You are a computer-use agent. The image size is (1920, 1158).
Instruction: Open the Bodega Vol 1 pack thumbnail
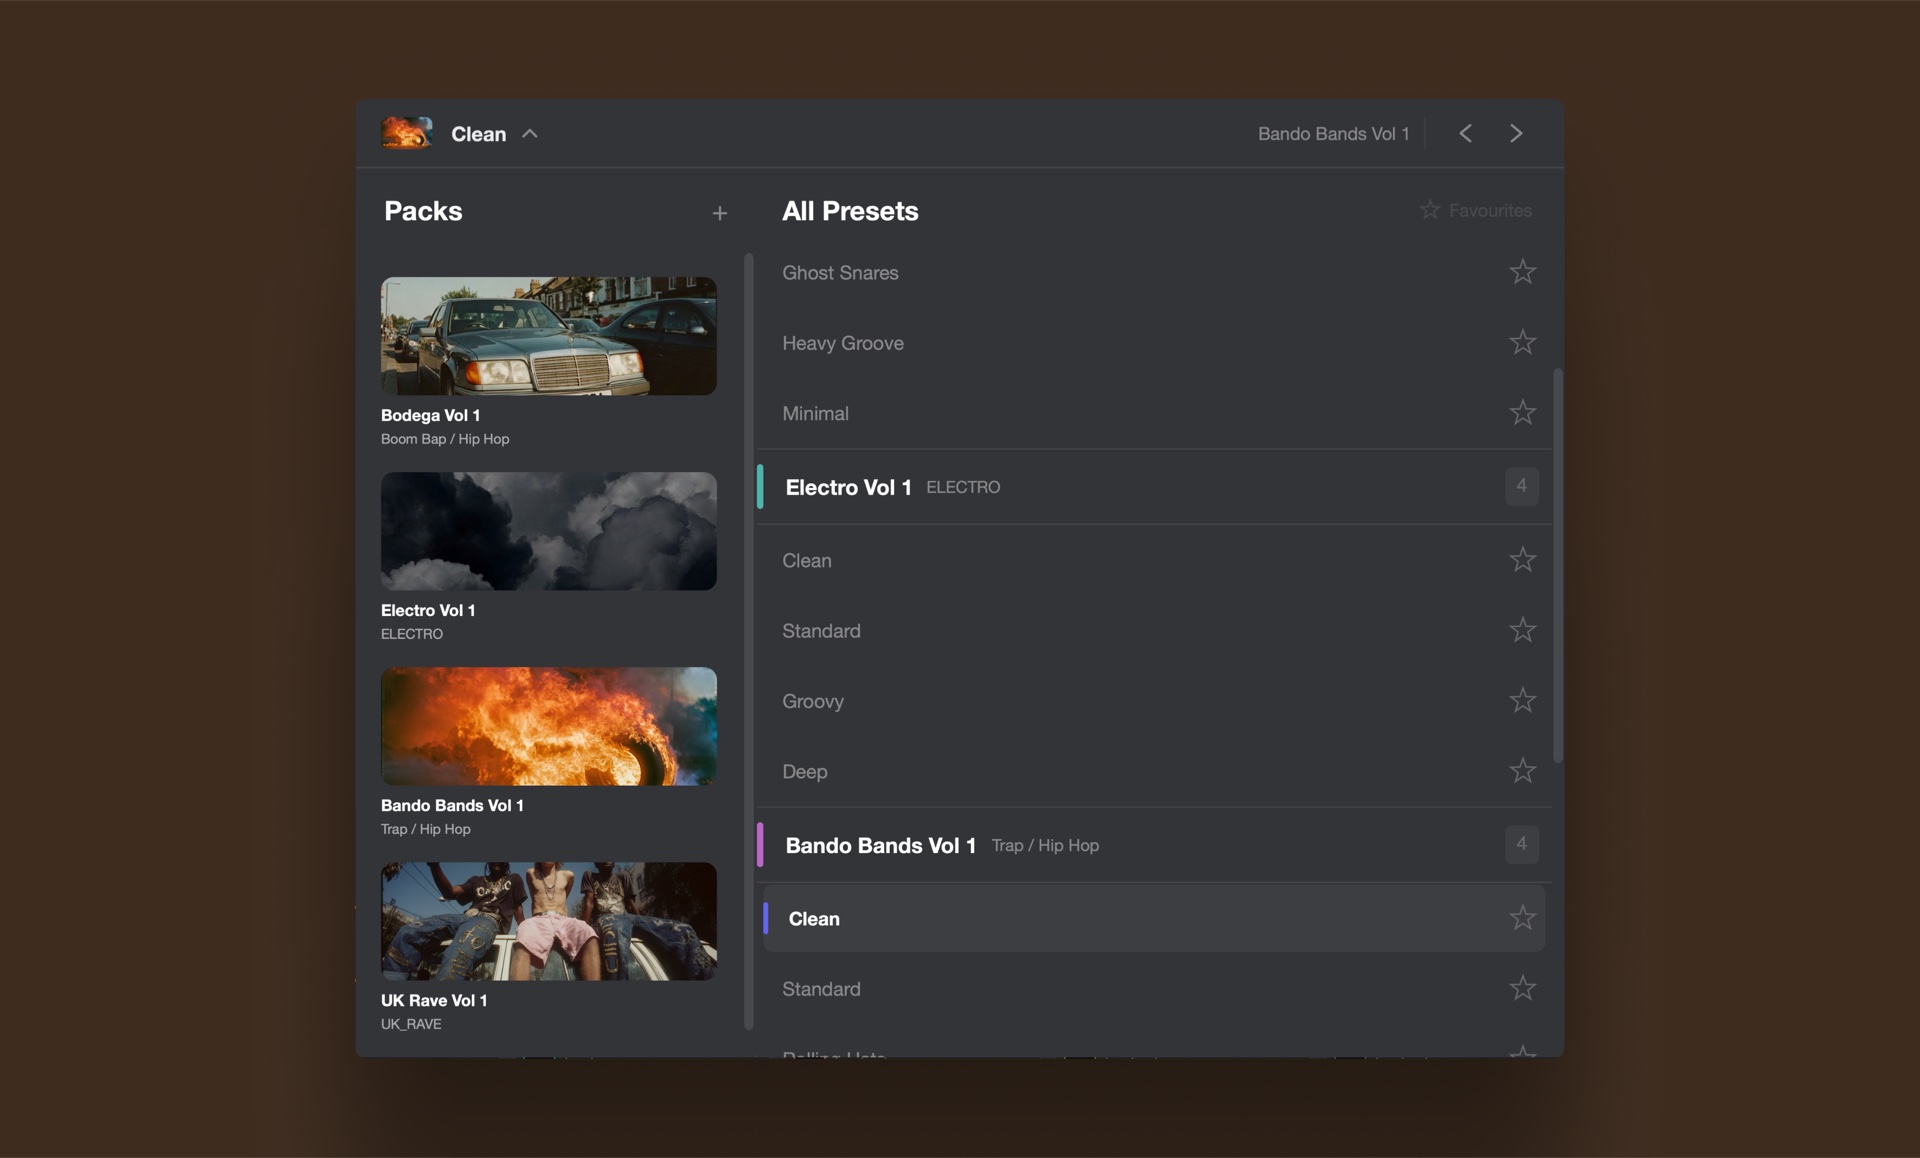tap(548, 336)
